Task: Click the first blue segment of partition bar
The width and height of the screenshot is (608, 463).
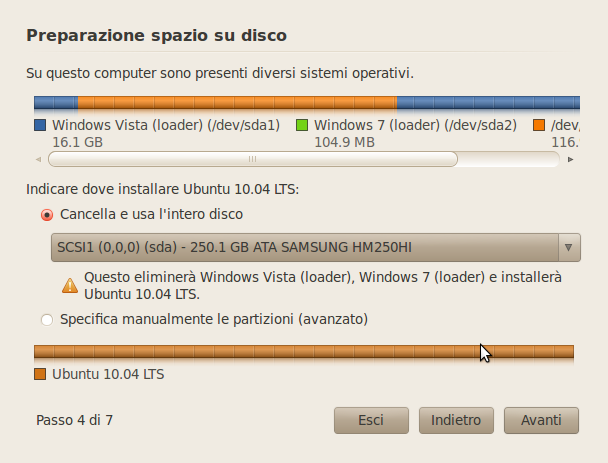Action: 55,103
